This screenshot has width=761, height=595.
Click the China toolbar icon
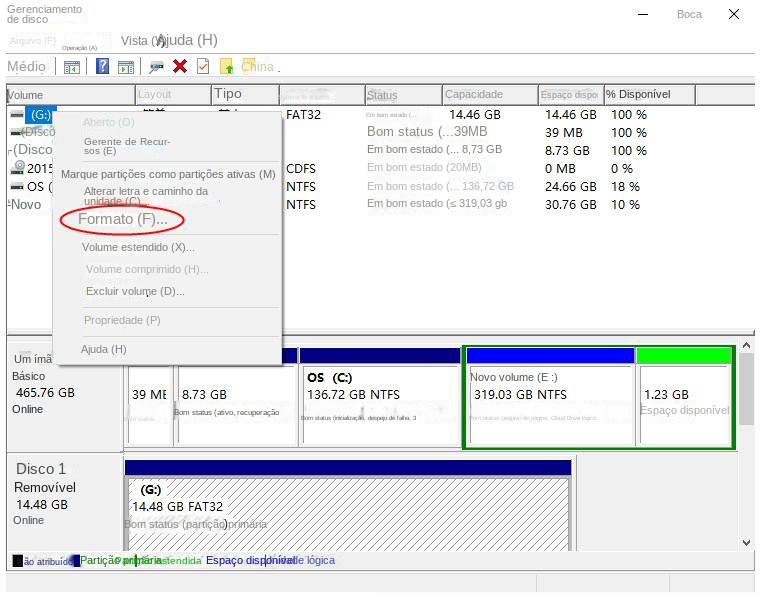click(x=257, y=66)
